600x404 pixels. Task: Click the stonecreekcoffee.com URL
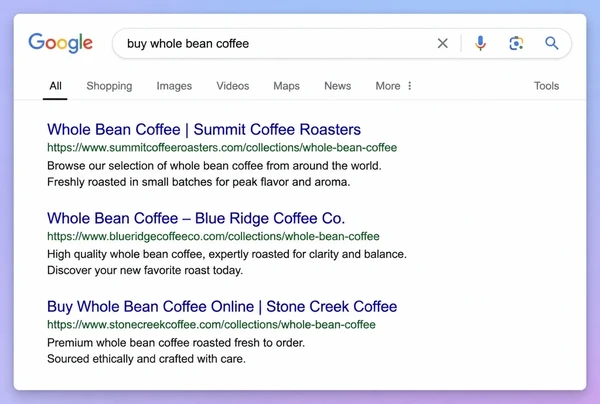[x=211, y=325]
